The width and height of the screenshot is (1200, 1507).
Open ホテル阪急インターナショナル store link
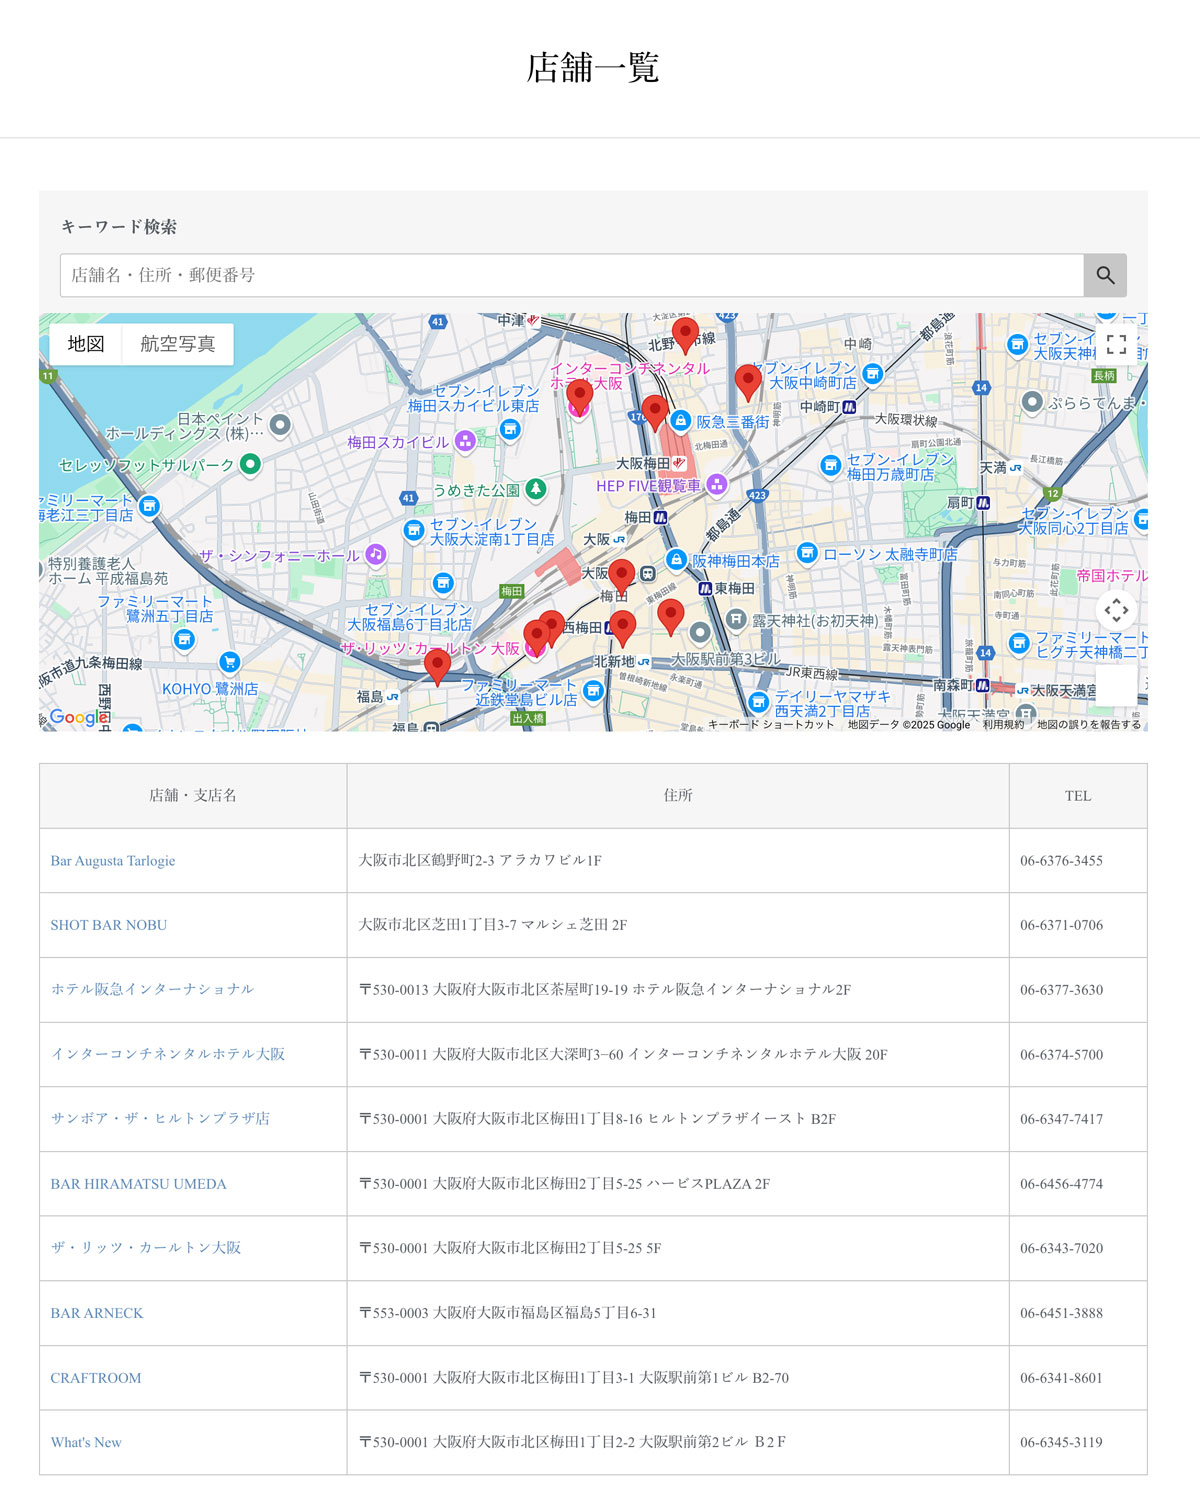[152, 989]
